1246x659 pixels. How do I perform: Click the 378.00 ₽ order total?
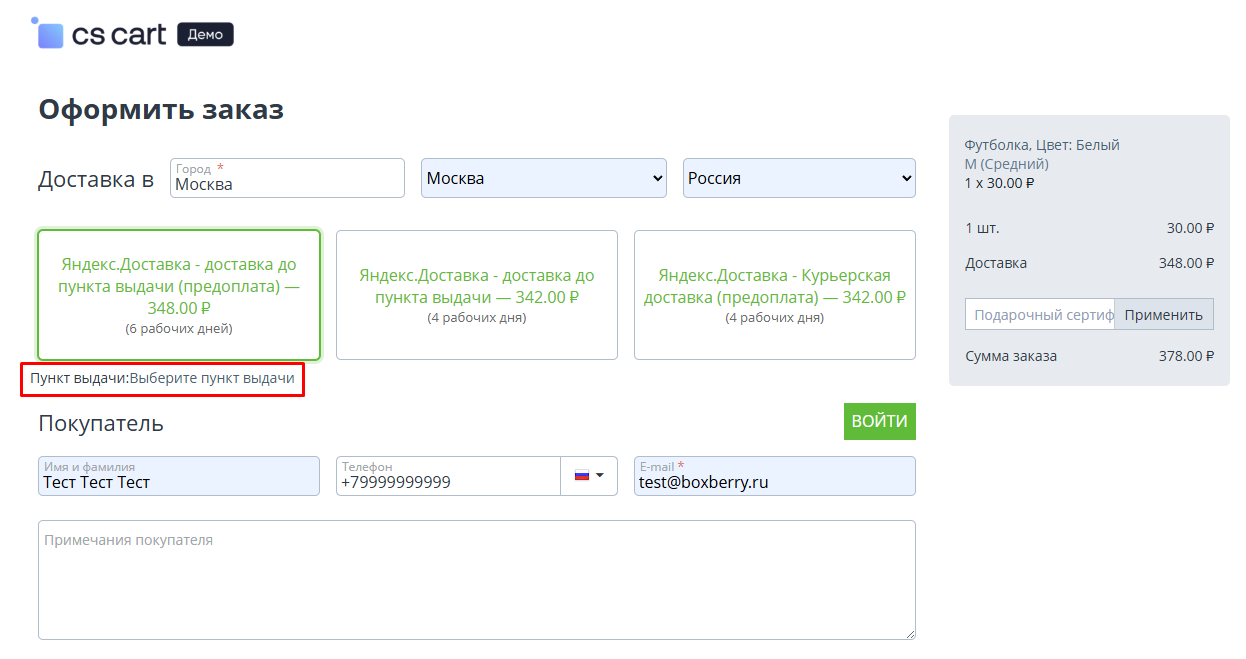[x=1186, y=356]
